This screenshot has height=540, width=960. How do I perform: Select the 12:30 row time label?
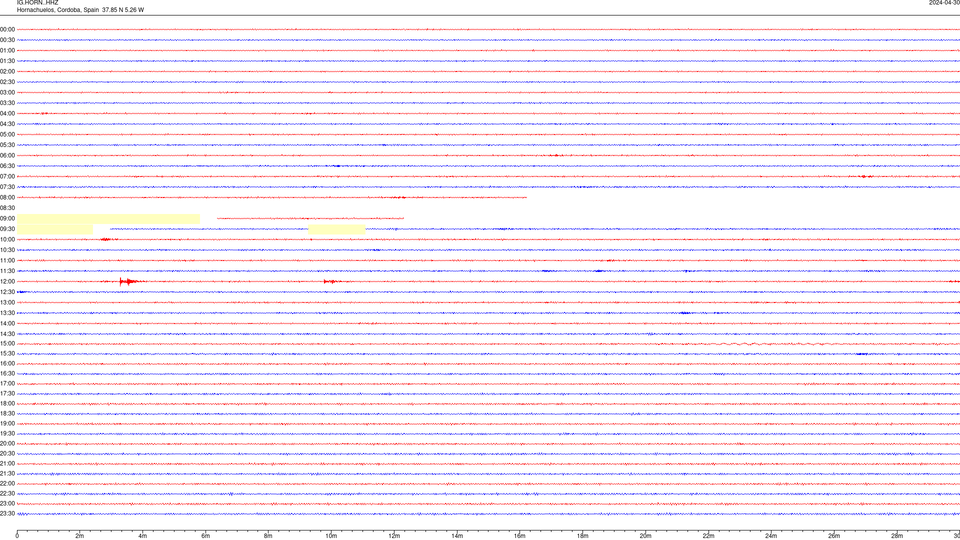tap(7, 292)
